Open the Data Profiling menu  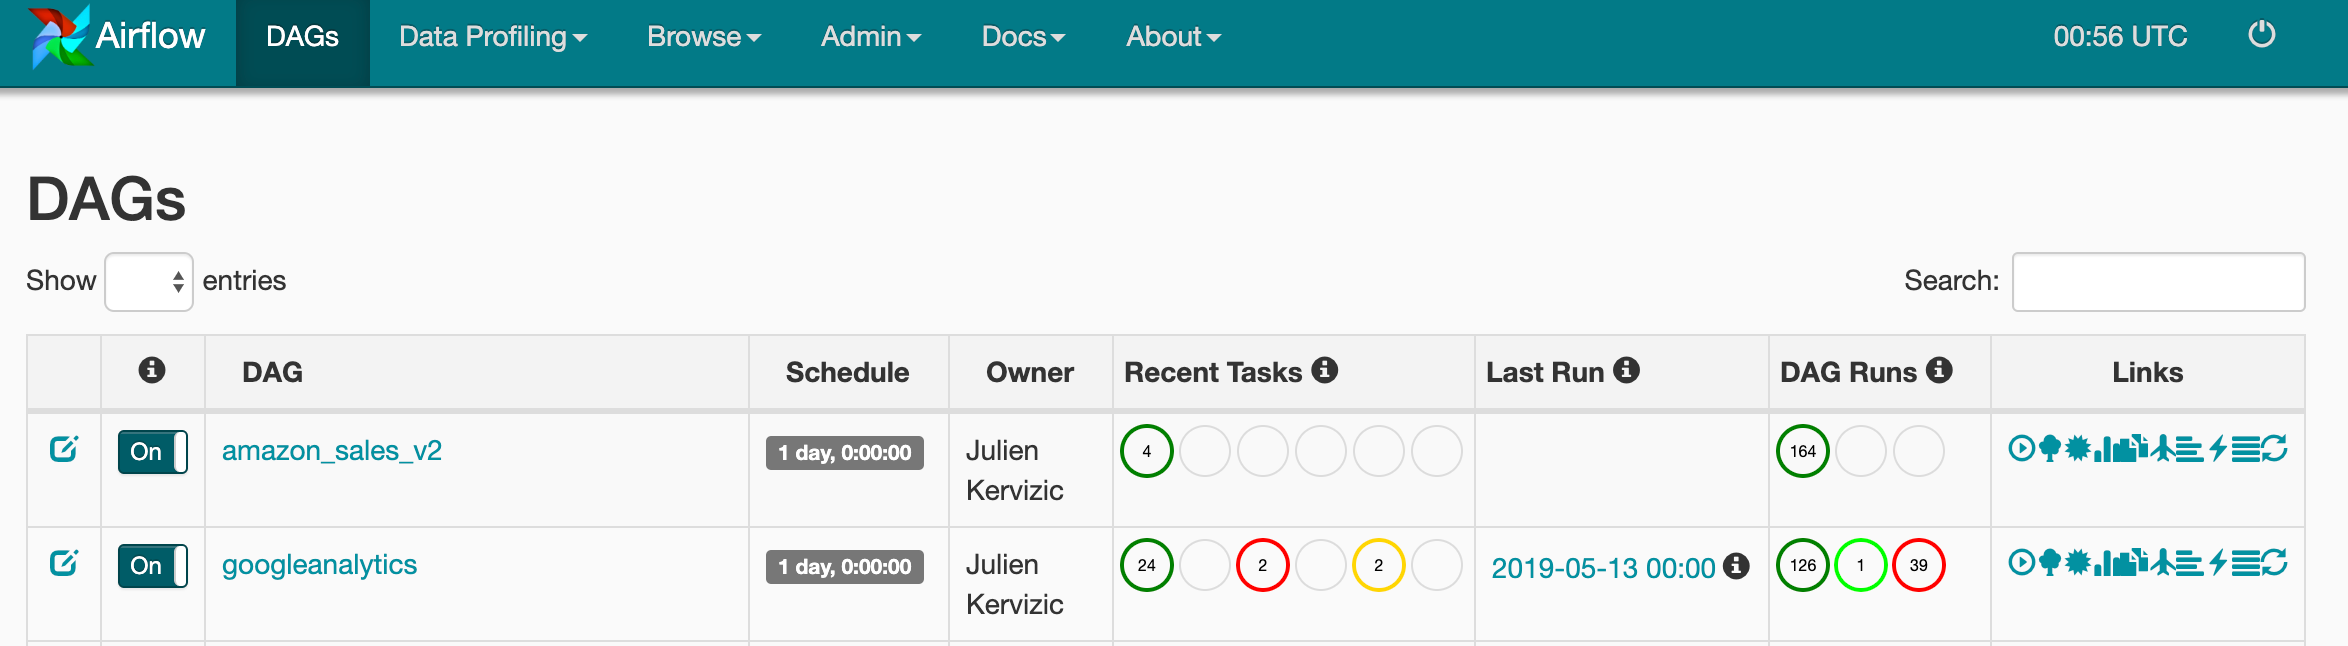[x=493, y=37]
